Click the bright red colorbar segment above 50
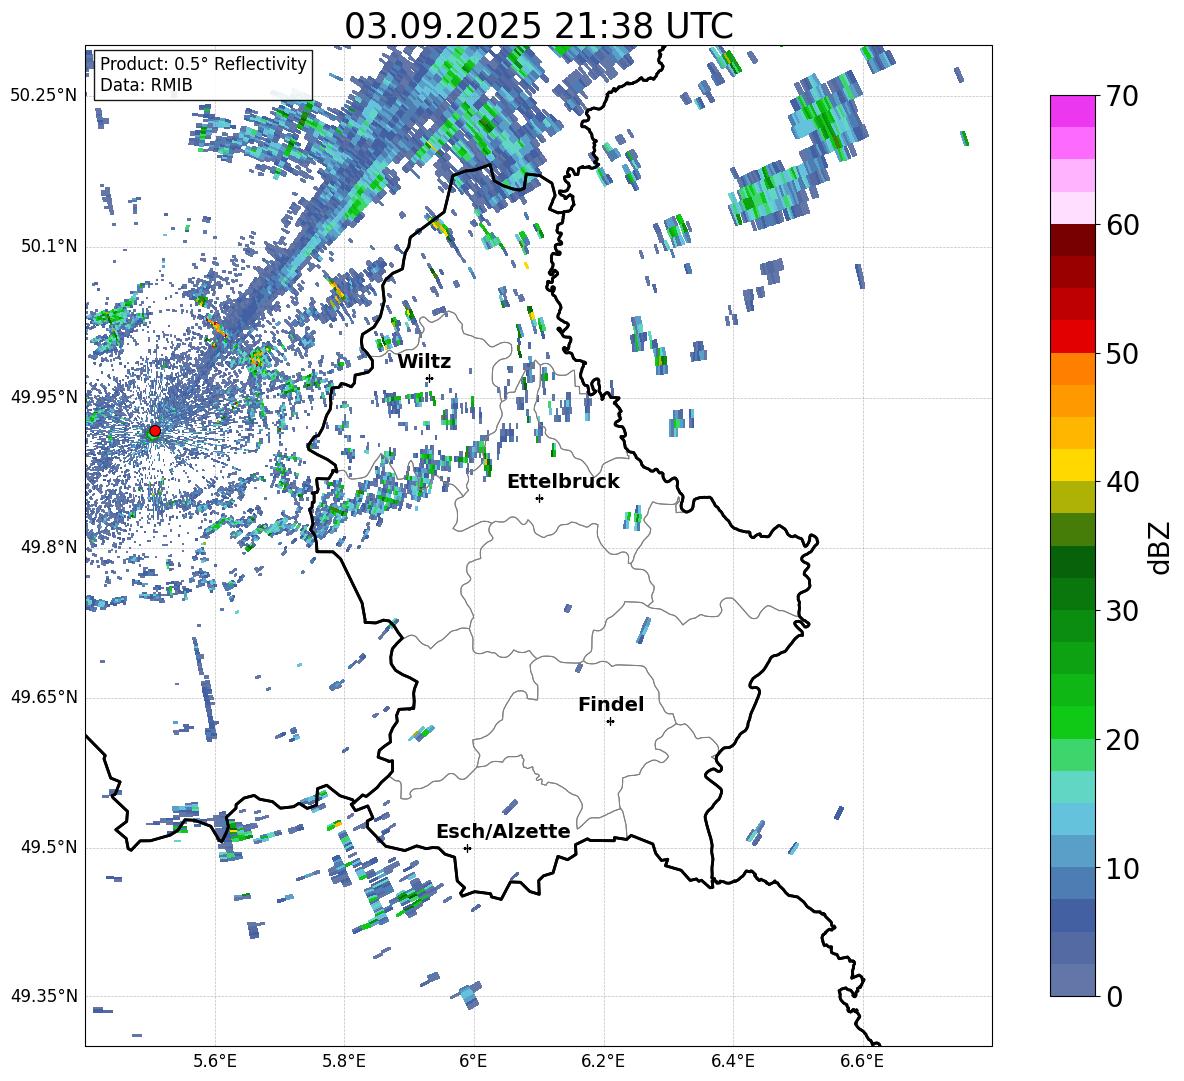 click(1073, 337)
